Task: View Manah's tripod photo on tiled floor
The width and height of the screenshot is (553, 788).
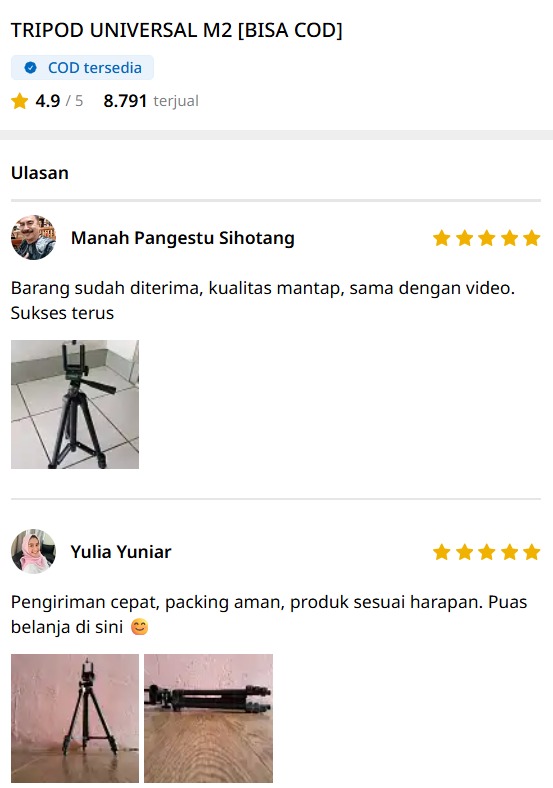Action: click(75, 405)
